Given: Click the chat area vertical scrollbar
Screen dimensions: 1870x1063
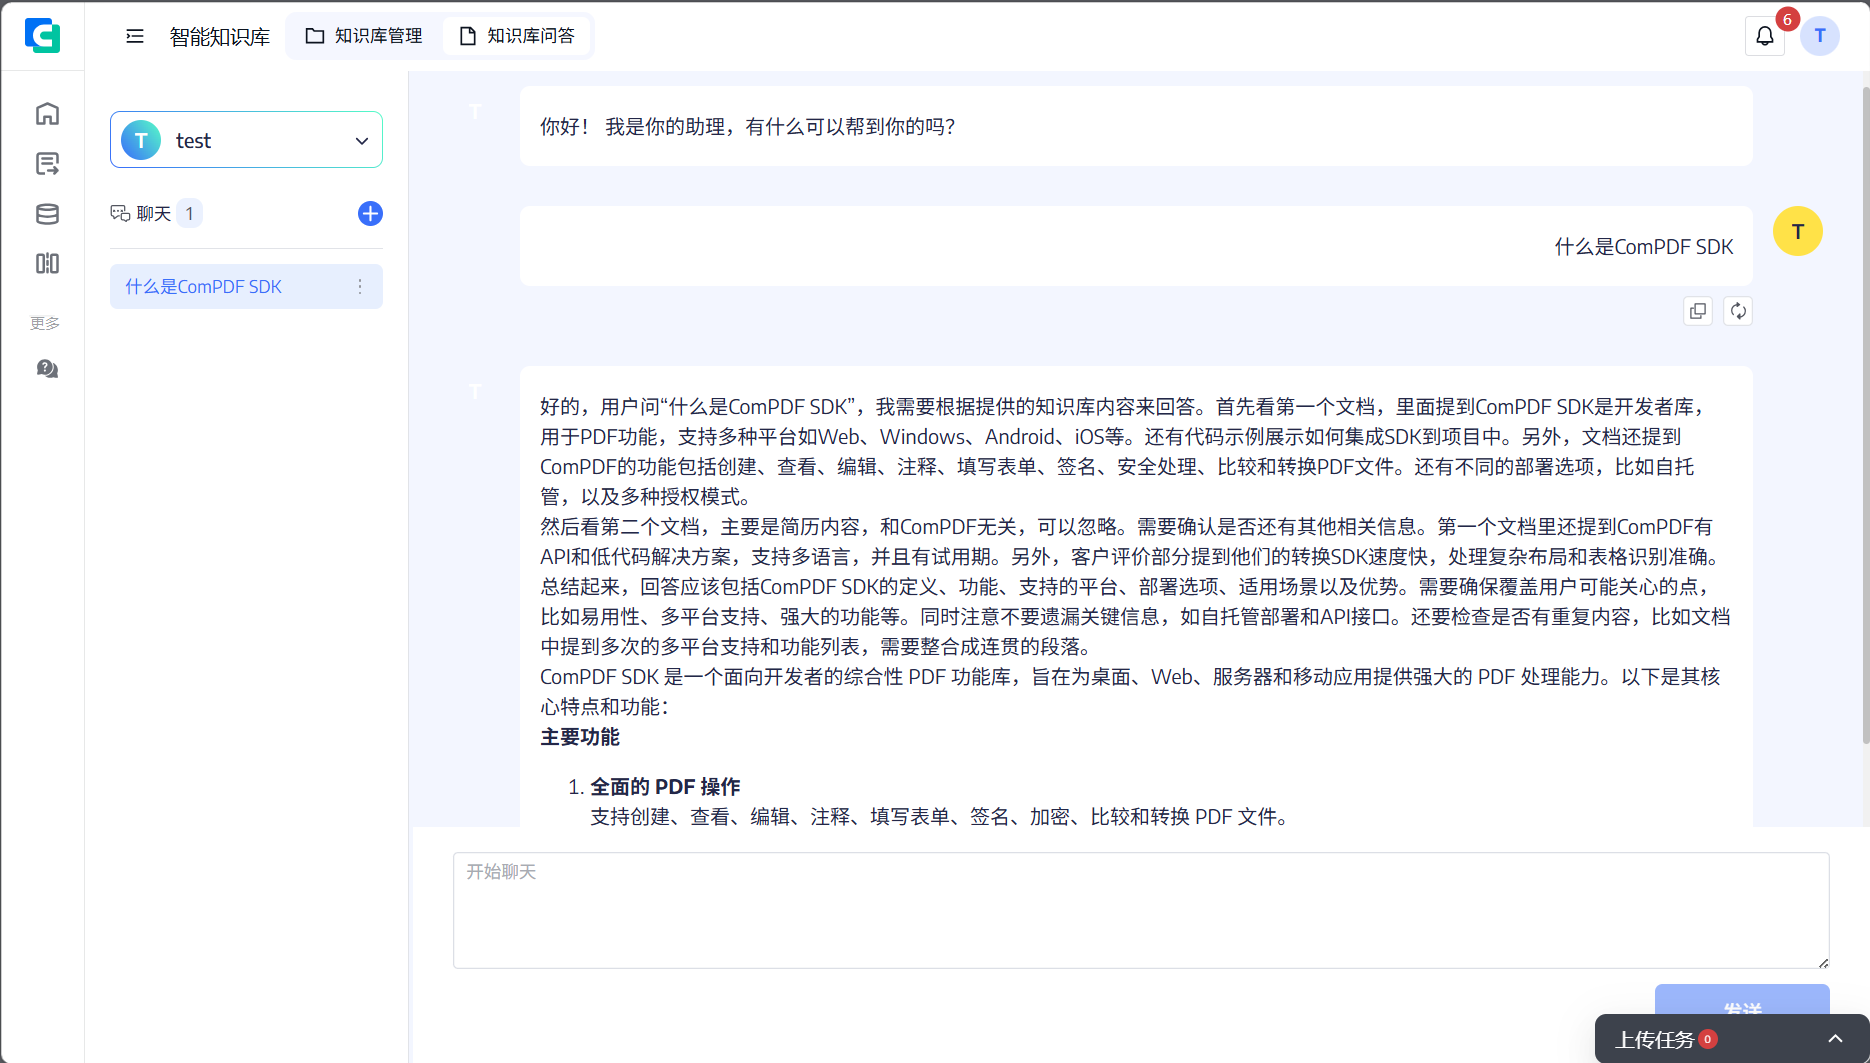Looking at the screenshot, I should click(x=1865, y=415).
